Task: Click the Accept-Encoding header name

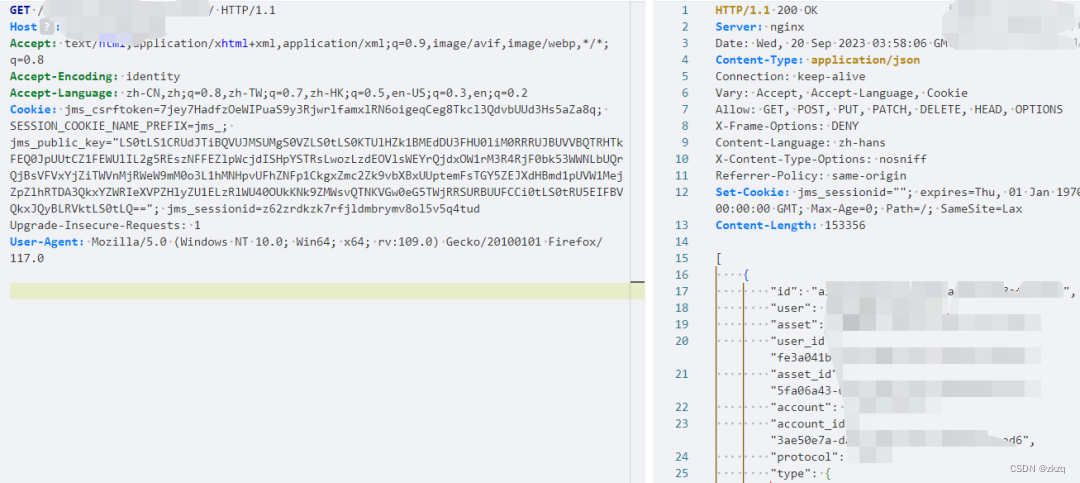Action: tap(64, 76)
